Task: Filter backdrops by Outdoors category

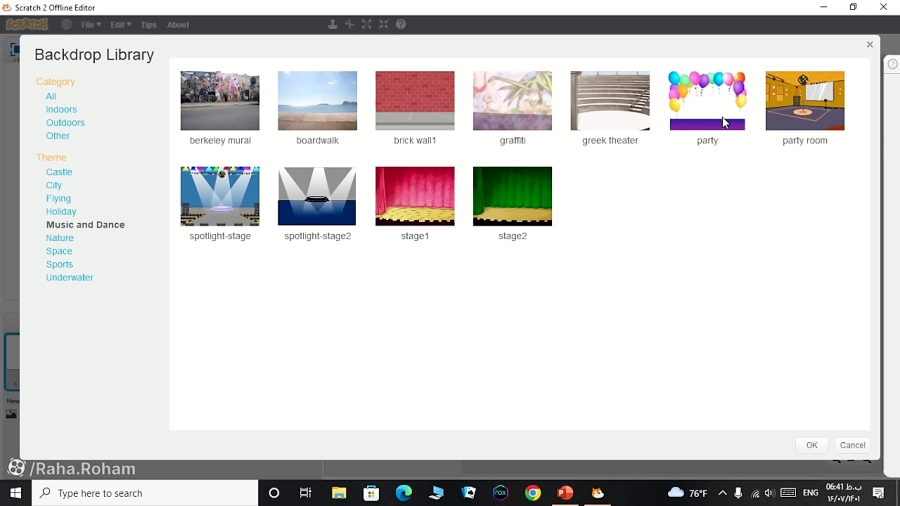Action: [65, 123]
